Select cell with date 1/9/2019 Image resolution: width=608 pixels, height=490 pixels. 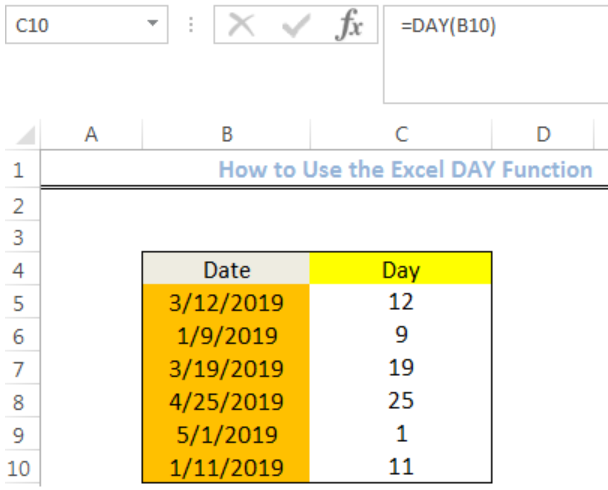[x=226, y=335]
